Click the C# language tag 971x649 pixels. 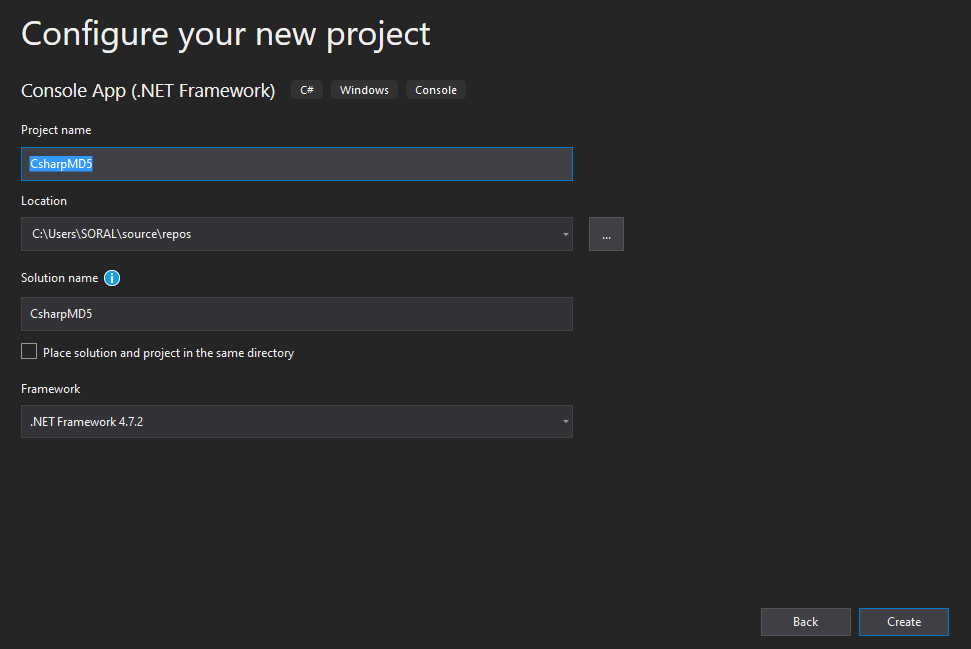[x=307, y=90]
